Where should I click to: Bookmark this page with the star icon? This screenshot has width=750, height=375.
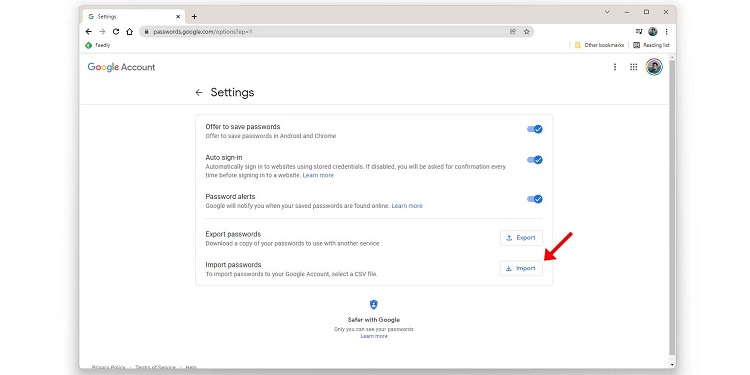click(527, 32)
